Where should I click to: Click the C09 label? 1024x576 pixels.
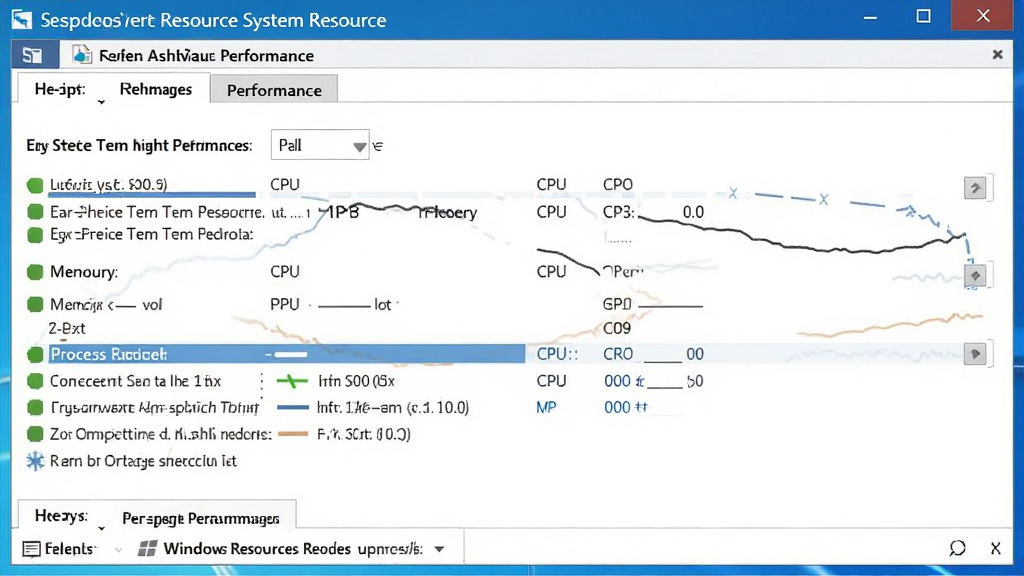[617, 328]
